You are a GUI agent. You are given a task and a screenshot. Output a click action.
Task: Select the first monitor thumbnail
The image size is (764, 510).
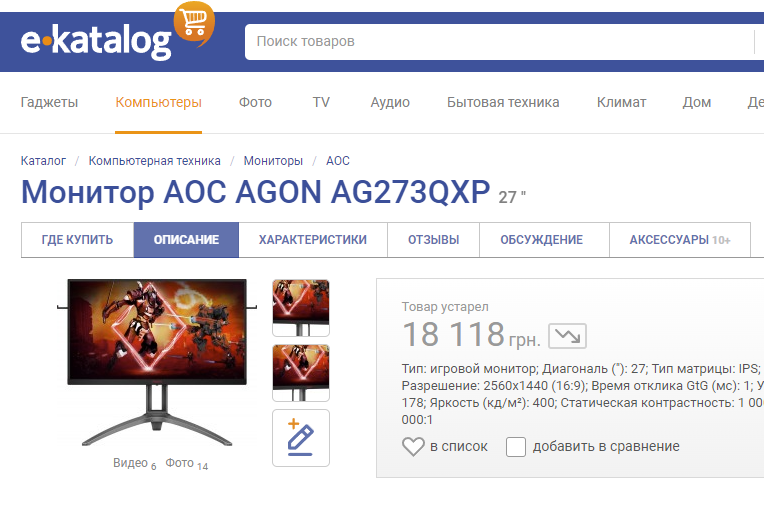click(x=301, y=308)
